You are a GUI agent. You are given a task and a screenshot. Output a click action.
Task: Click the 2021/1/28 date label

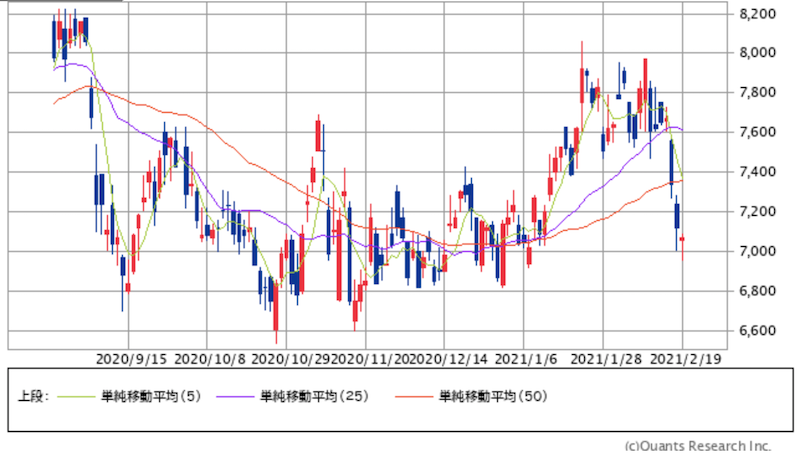coord(606,360)
